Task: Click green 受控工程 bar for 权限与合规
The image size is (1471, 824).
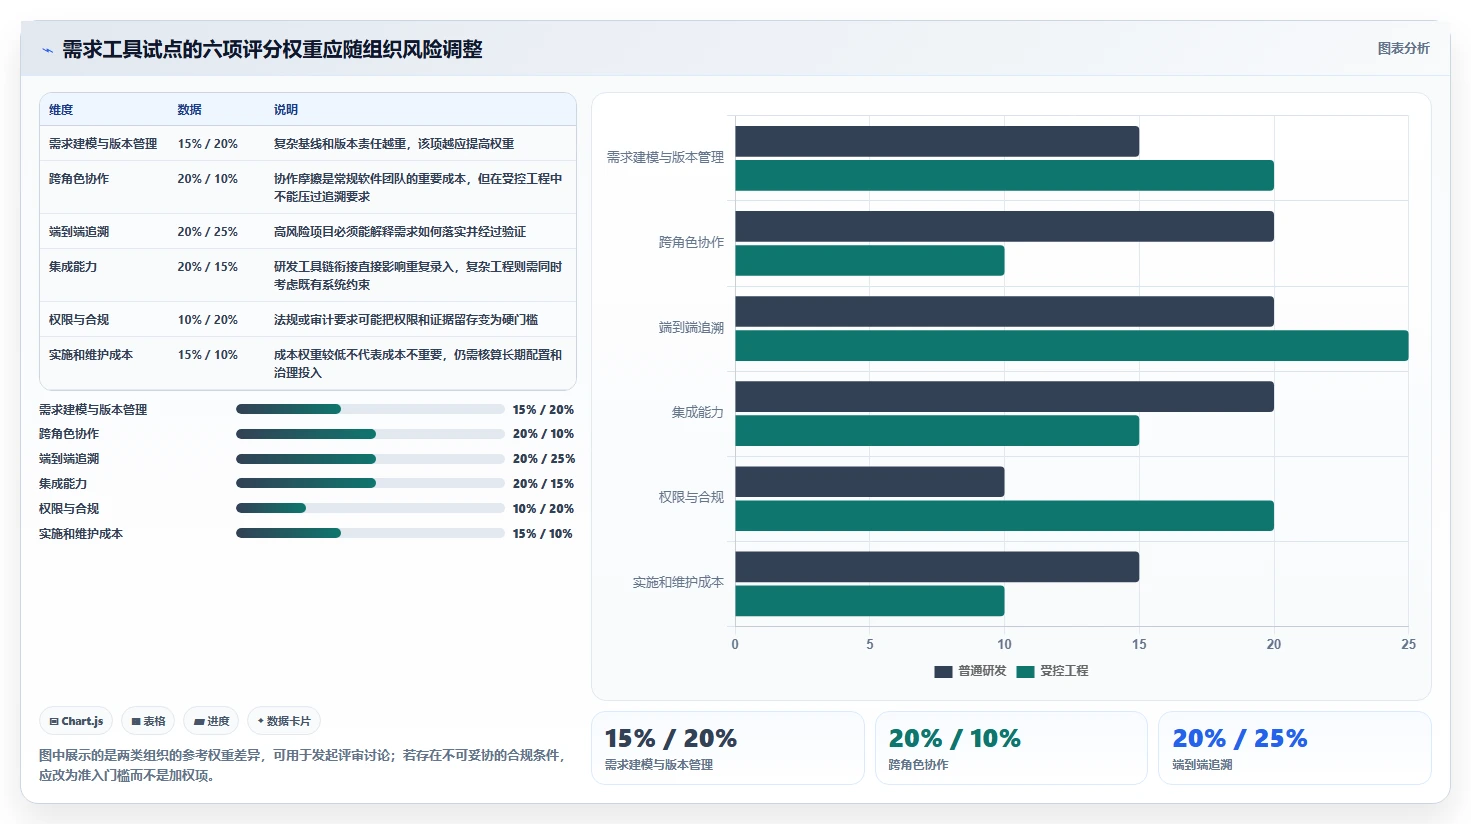Action: pos(1004,515)
